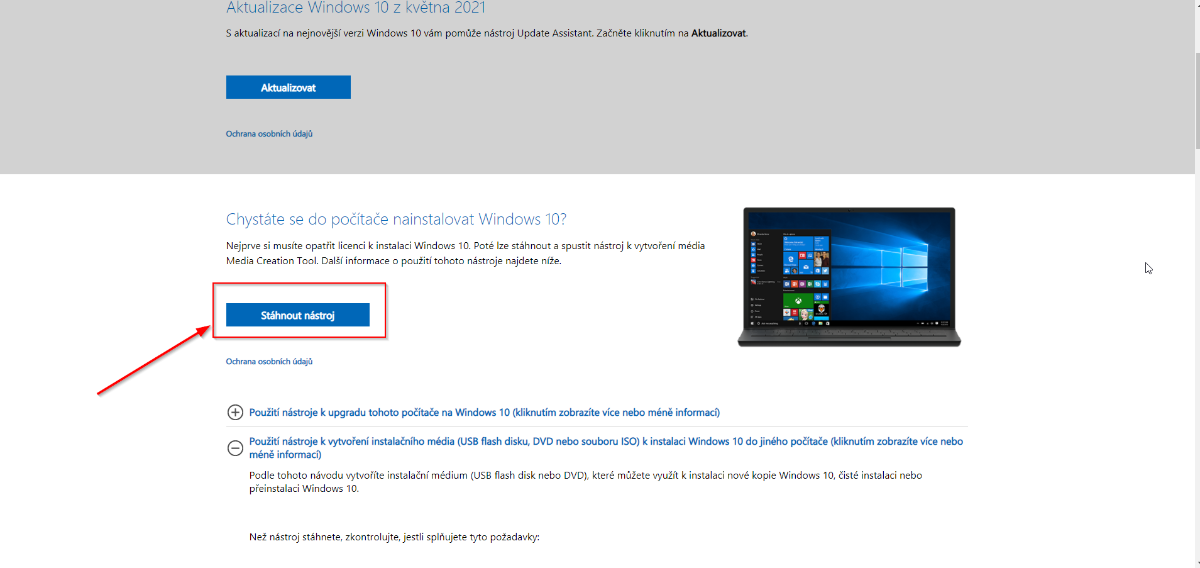
Task: Expand the 'Použití nástroje k upgradu' section title
Action: coord(484,412)
